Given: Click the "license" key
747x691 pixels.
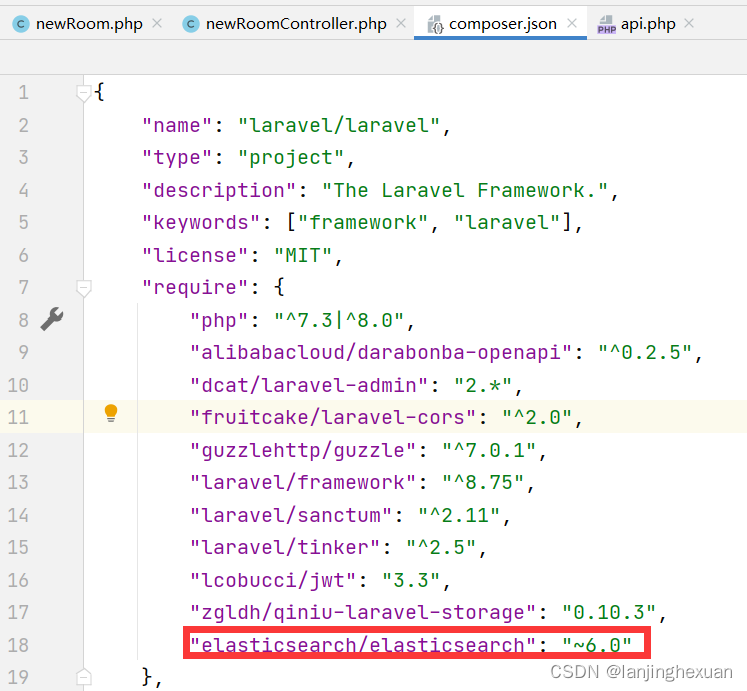Looking at the screenshot, I should tap(195, 255).
